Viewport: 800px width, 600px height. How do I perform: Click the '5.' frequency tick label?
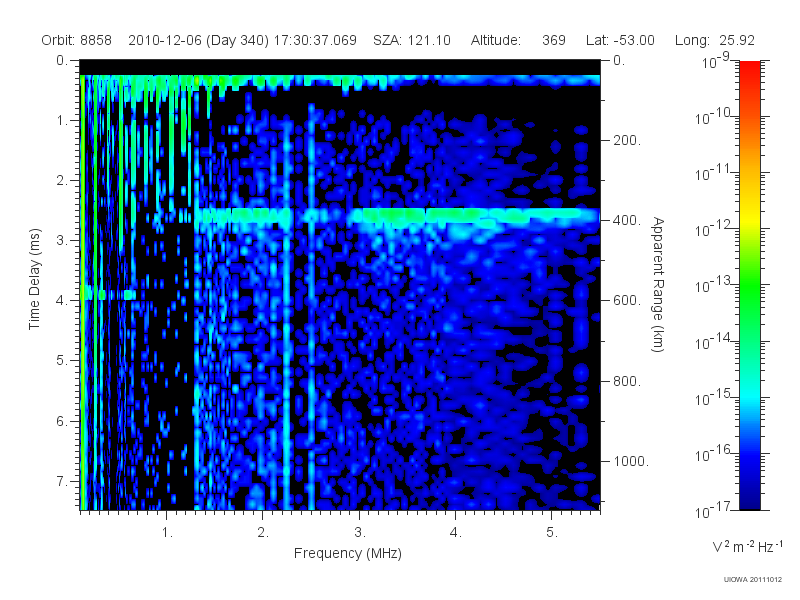tap(552, 533)
